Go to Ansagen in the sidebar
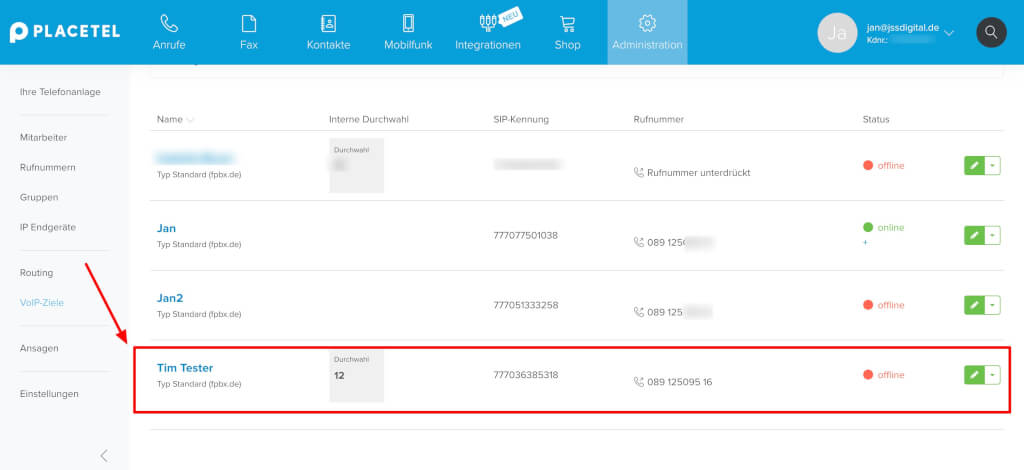This screenshot has height=470, width=1024. coord(39,349)
